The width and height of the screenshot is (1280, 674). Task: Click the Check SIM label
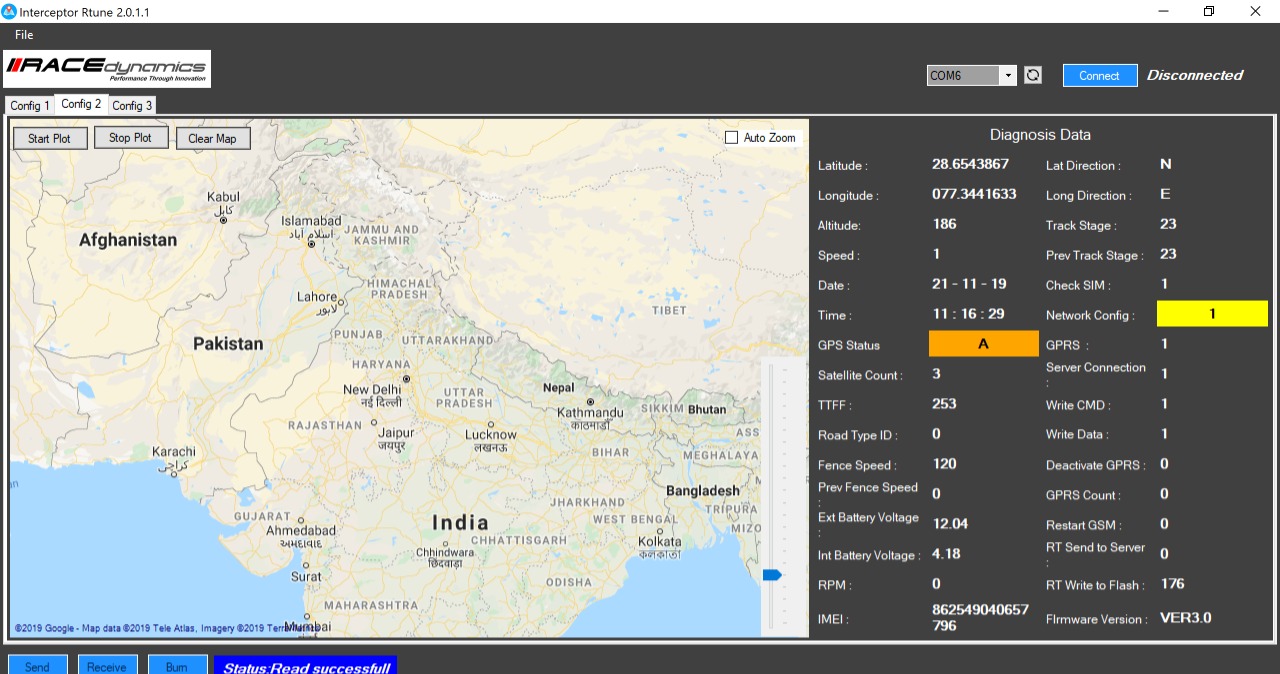(1077, 285)
